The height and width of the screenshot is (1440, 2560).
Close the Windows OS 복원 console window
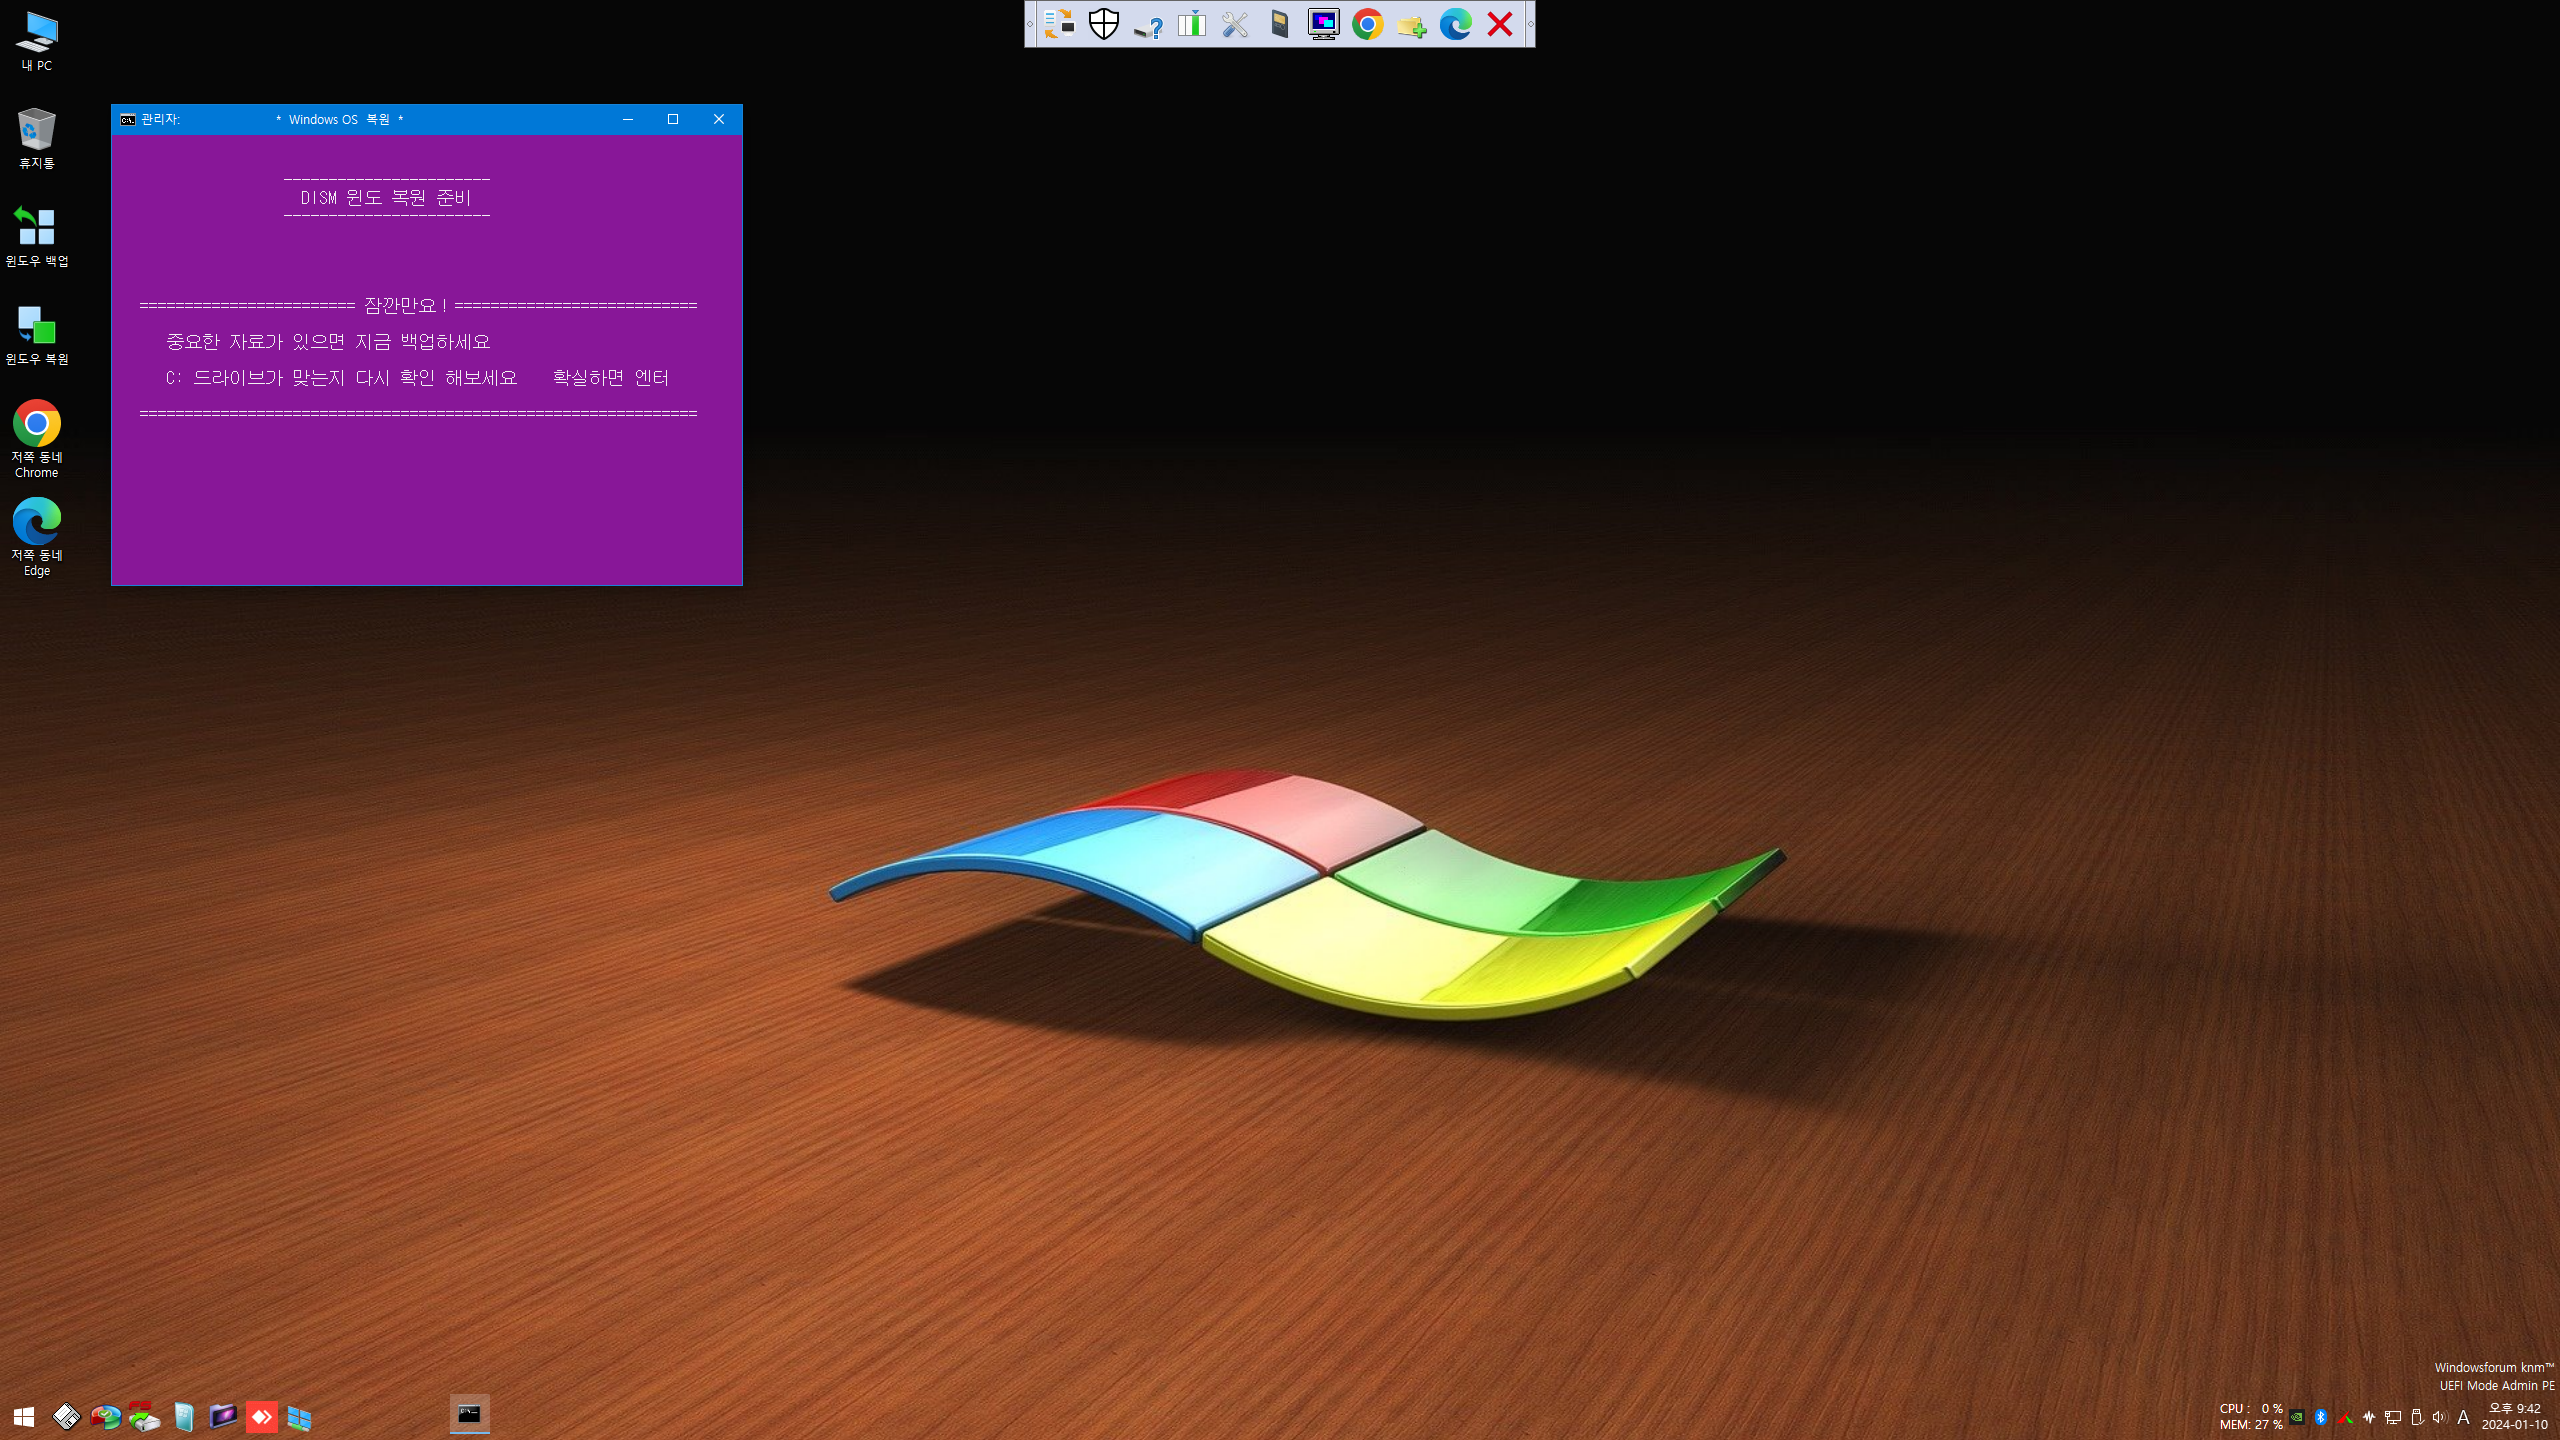[x=719, y=119]
